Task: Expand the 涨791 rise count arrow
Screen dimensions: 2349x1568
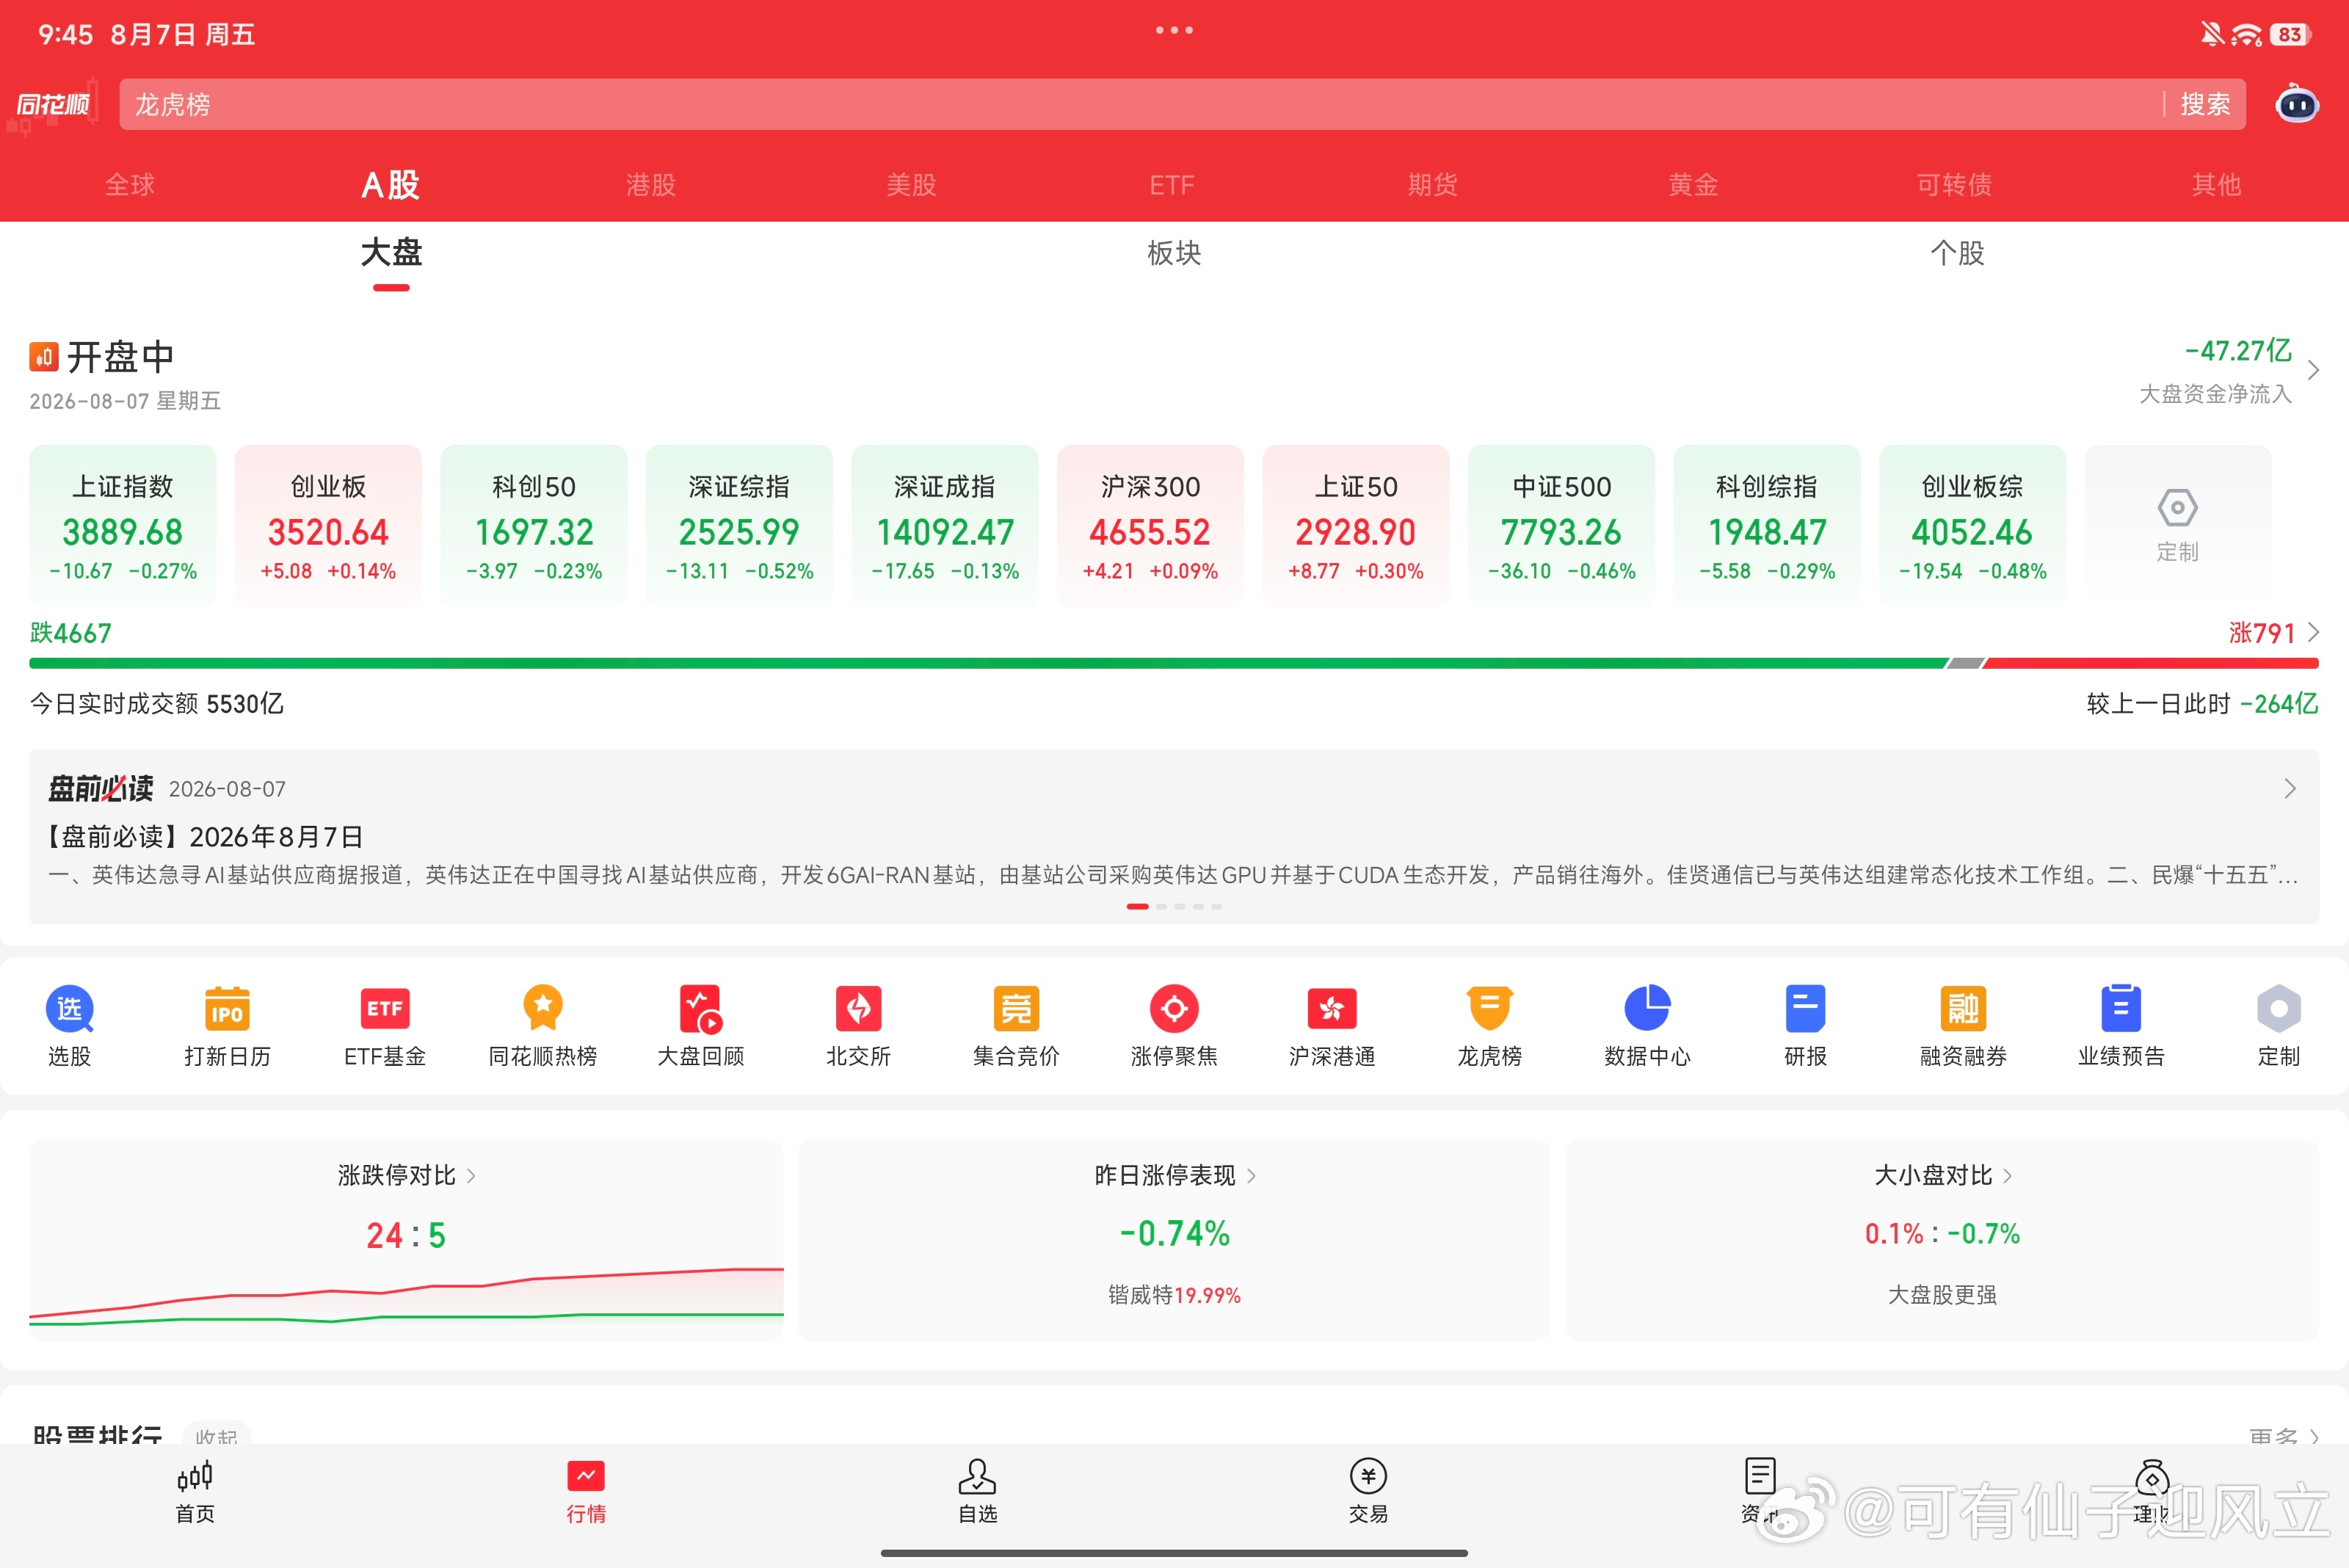Action: click(2313, 632)
